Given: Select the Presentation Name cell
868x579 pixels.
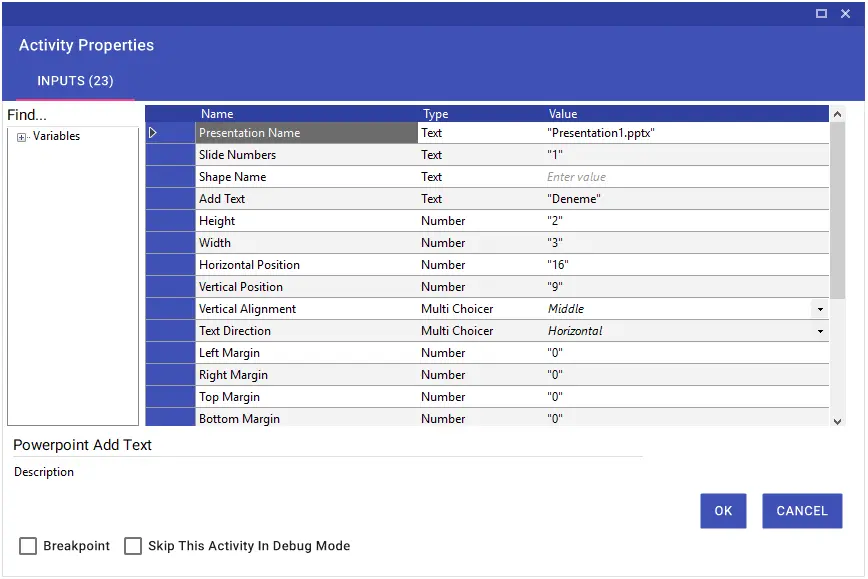Looking at the screenshot, I should [307, 133].
